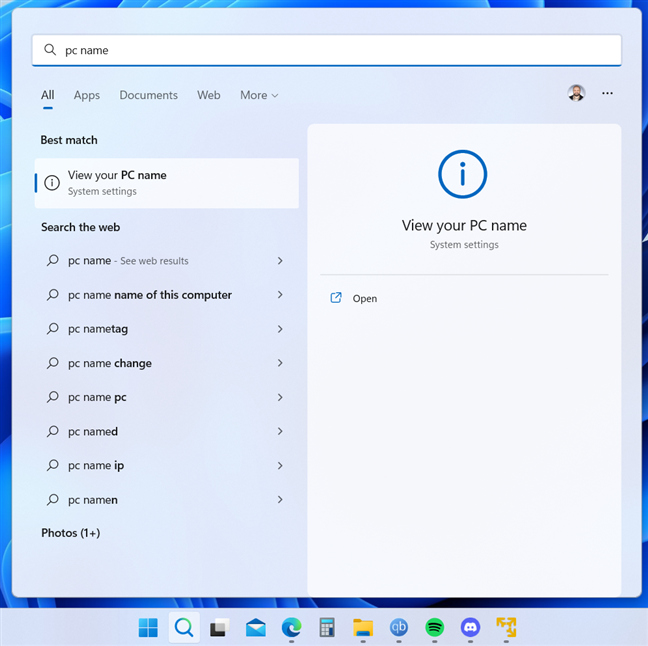
Task: Open the three-dot options menu
Action: pyautogui.click(x=607, y=93)
